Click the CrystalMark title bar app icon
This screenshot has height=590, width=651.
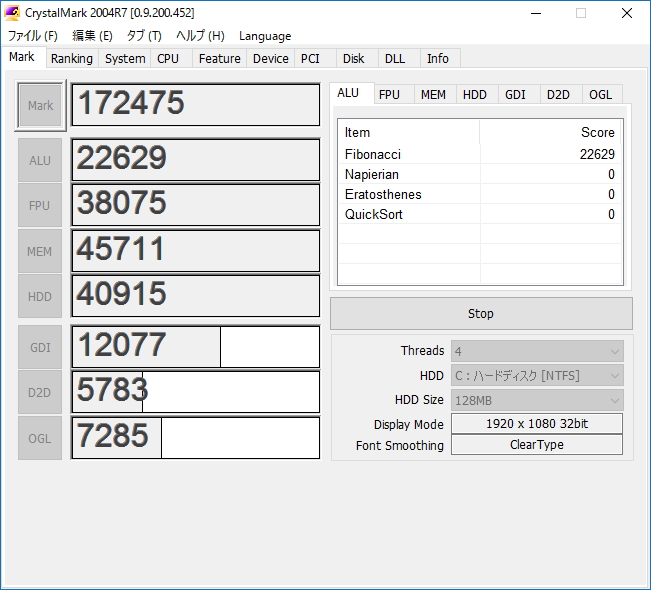pos(12,13)
